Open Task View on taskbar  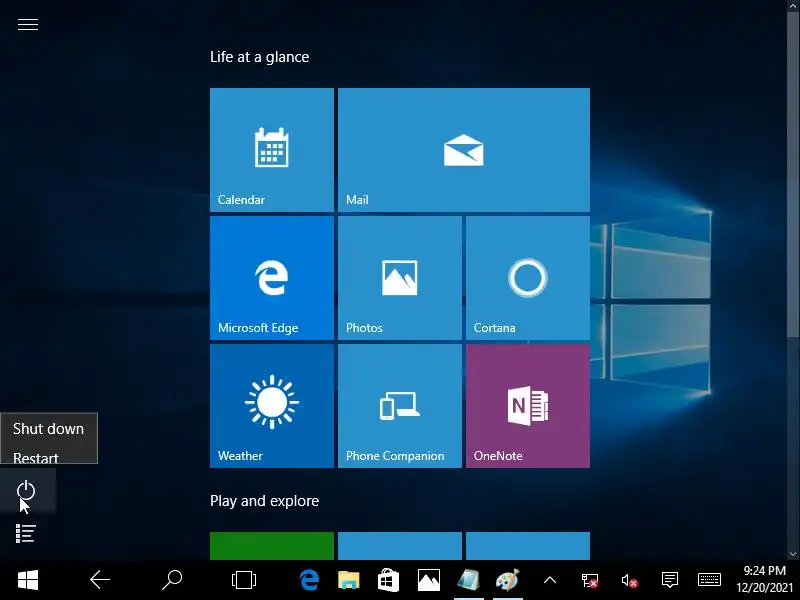pyautogui.click(x=244, y=580)
